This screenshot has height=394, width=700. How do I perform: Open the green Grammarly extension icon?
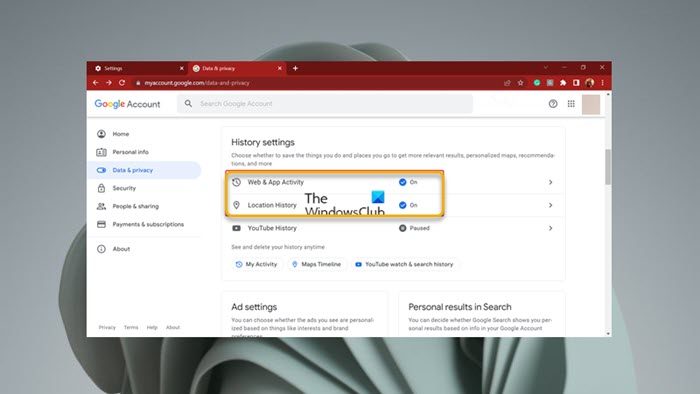coord(537,83)
